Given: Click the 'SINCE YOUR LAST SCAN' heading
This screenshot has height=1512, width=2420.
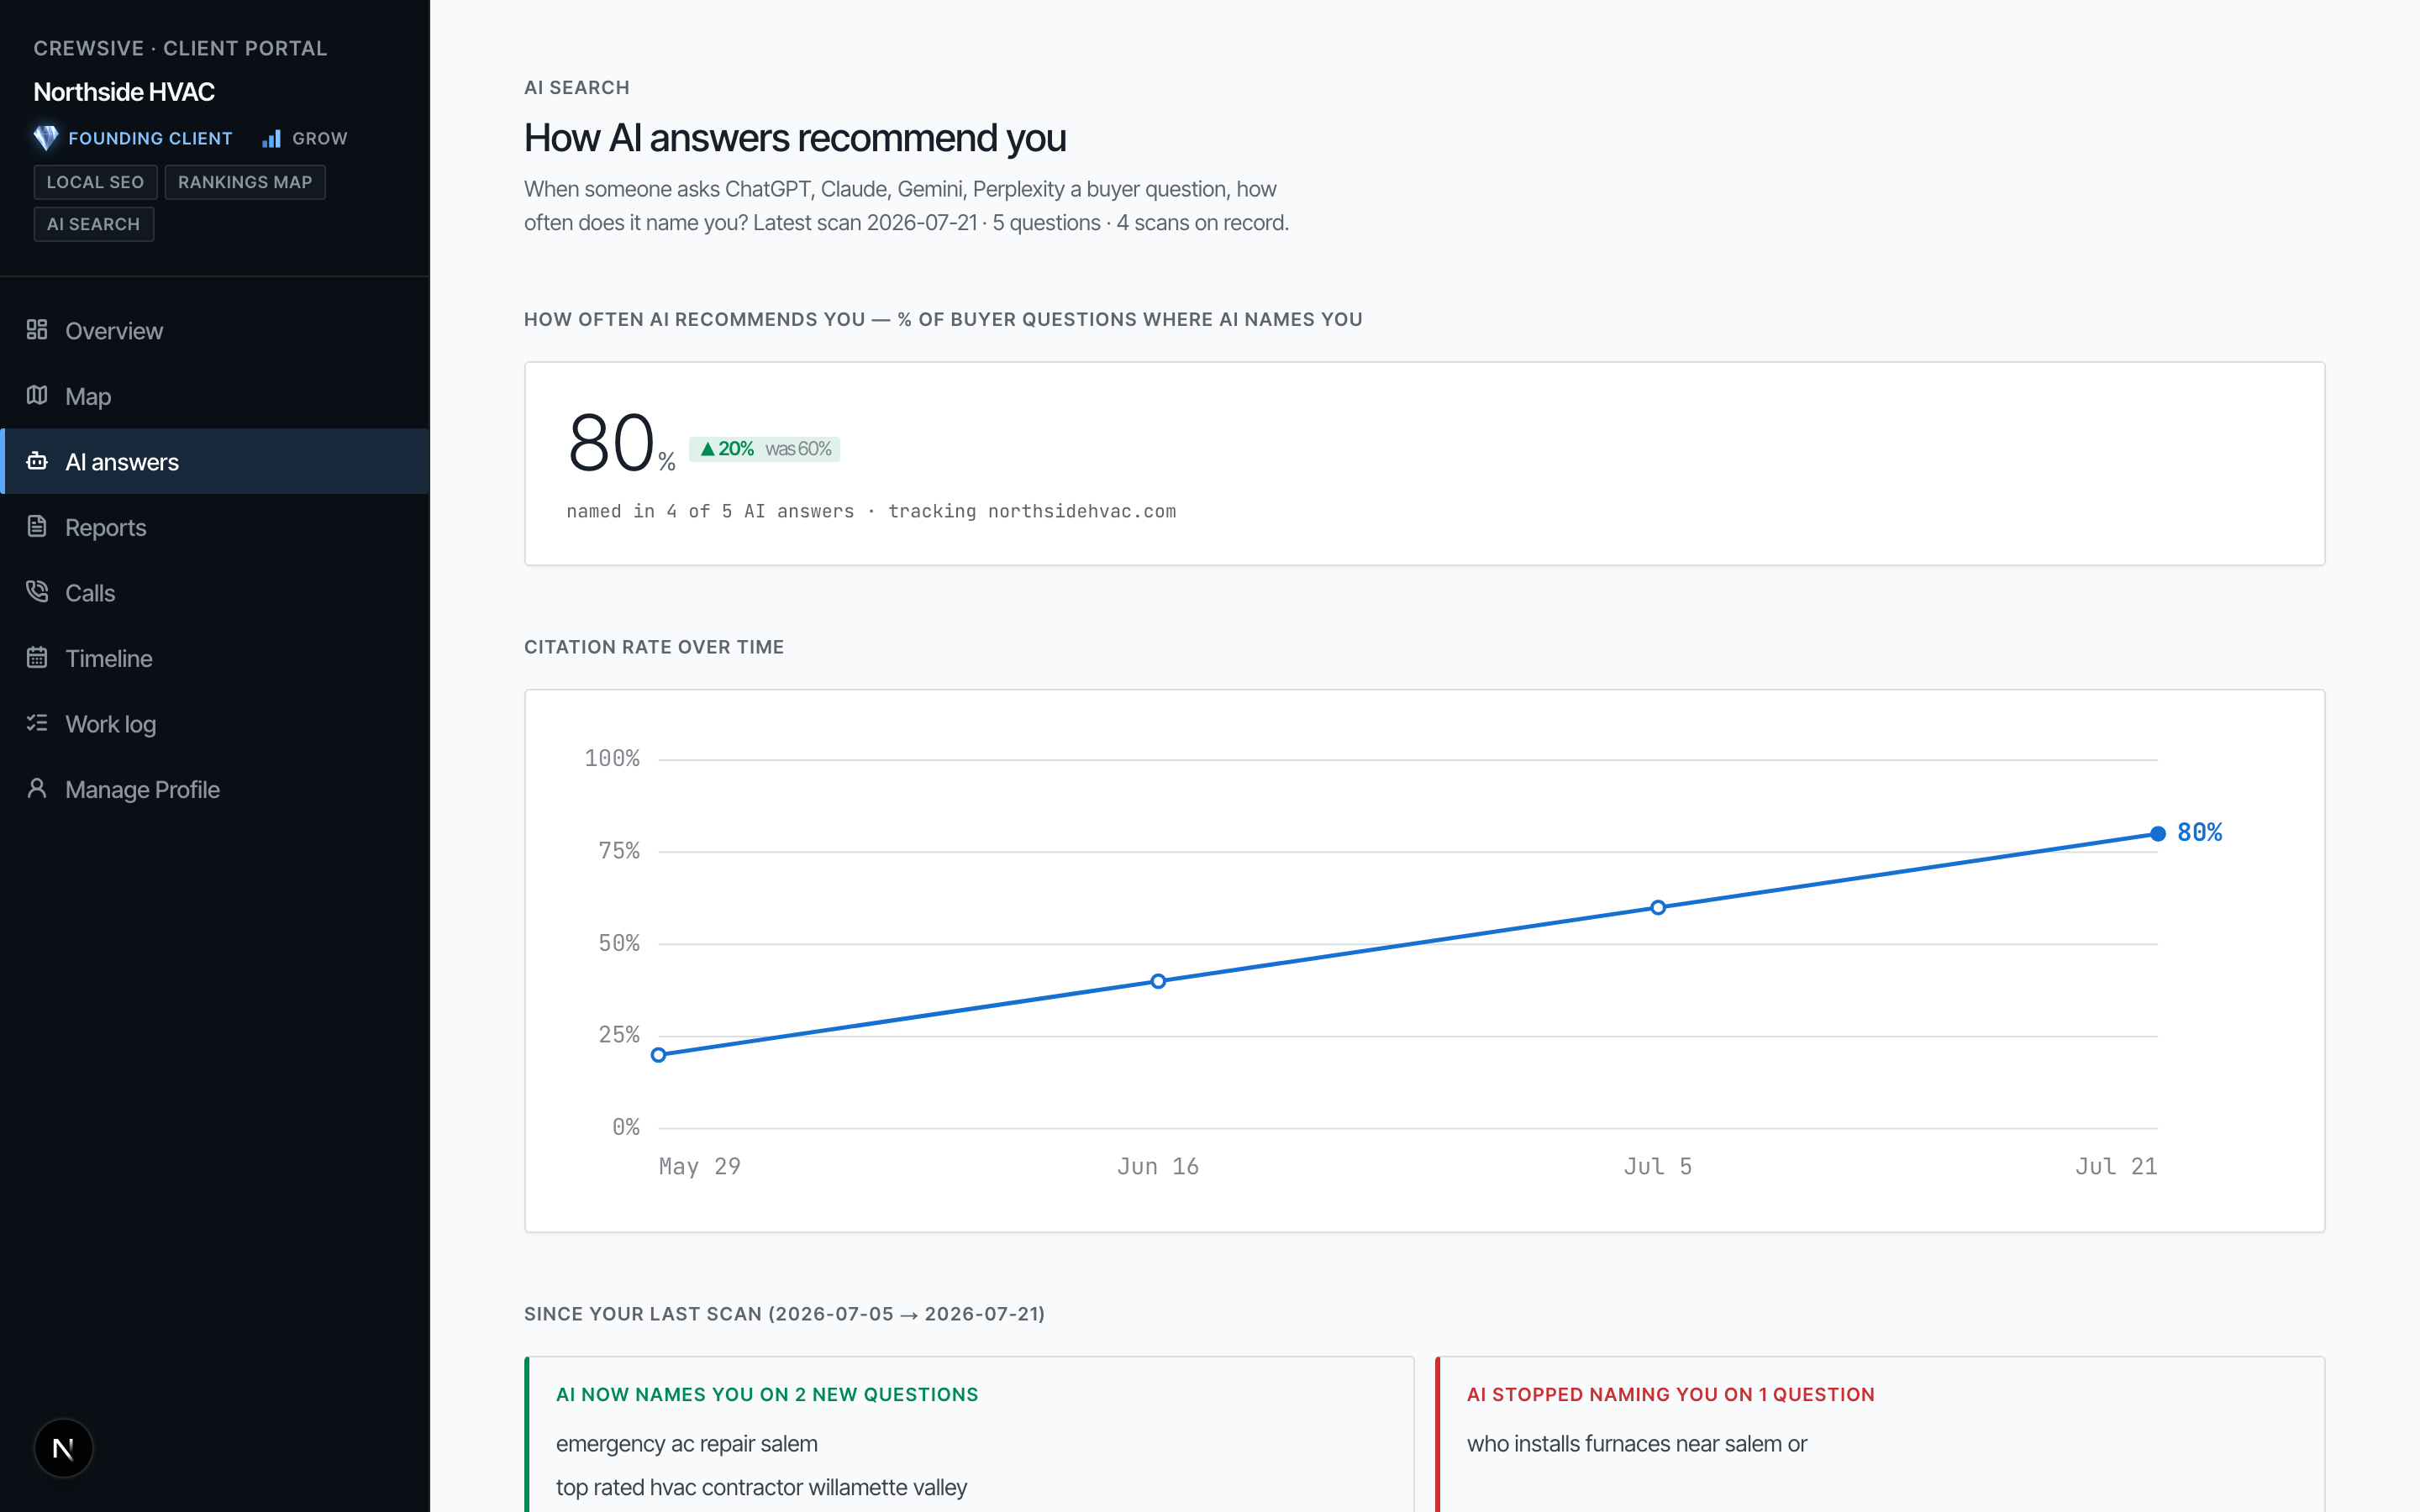Looking at the screenshot, I should click(x=784, y=1314).
